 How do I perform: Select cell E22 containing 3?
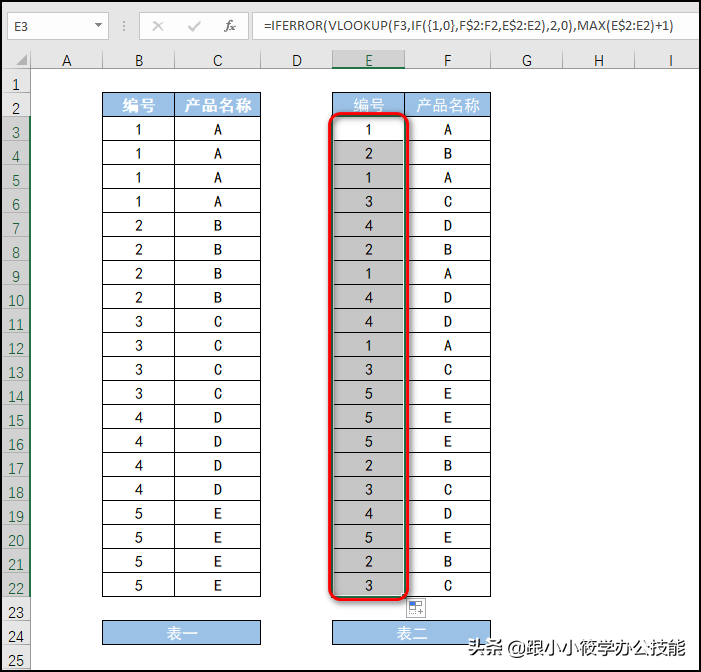(368, 585)
